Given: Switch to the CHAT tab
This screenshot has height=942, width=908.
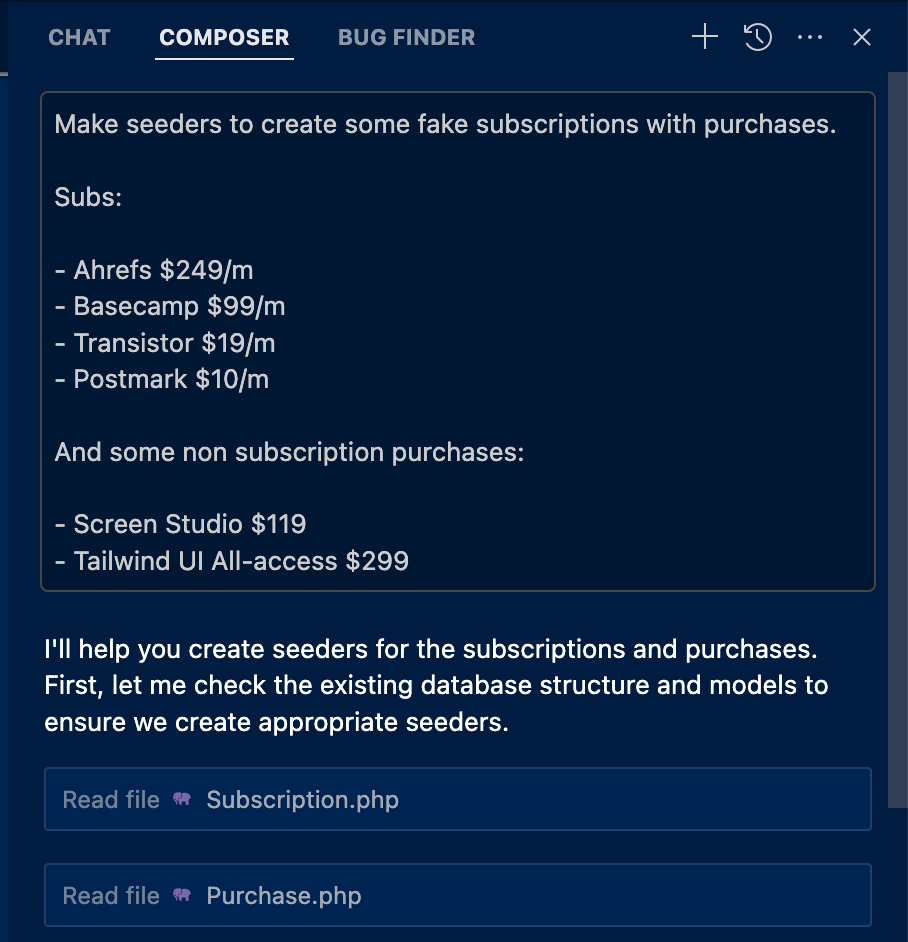Looking at the screenshot, I should (x=79, y=38).
